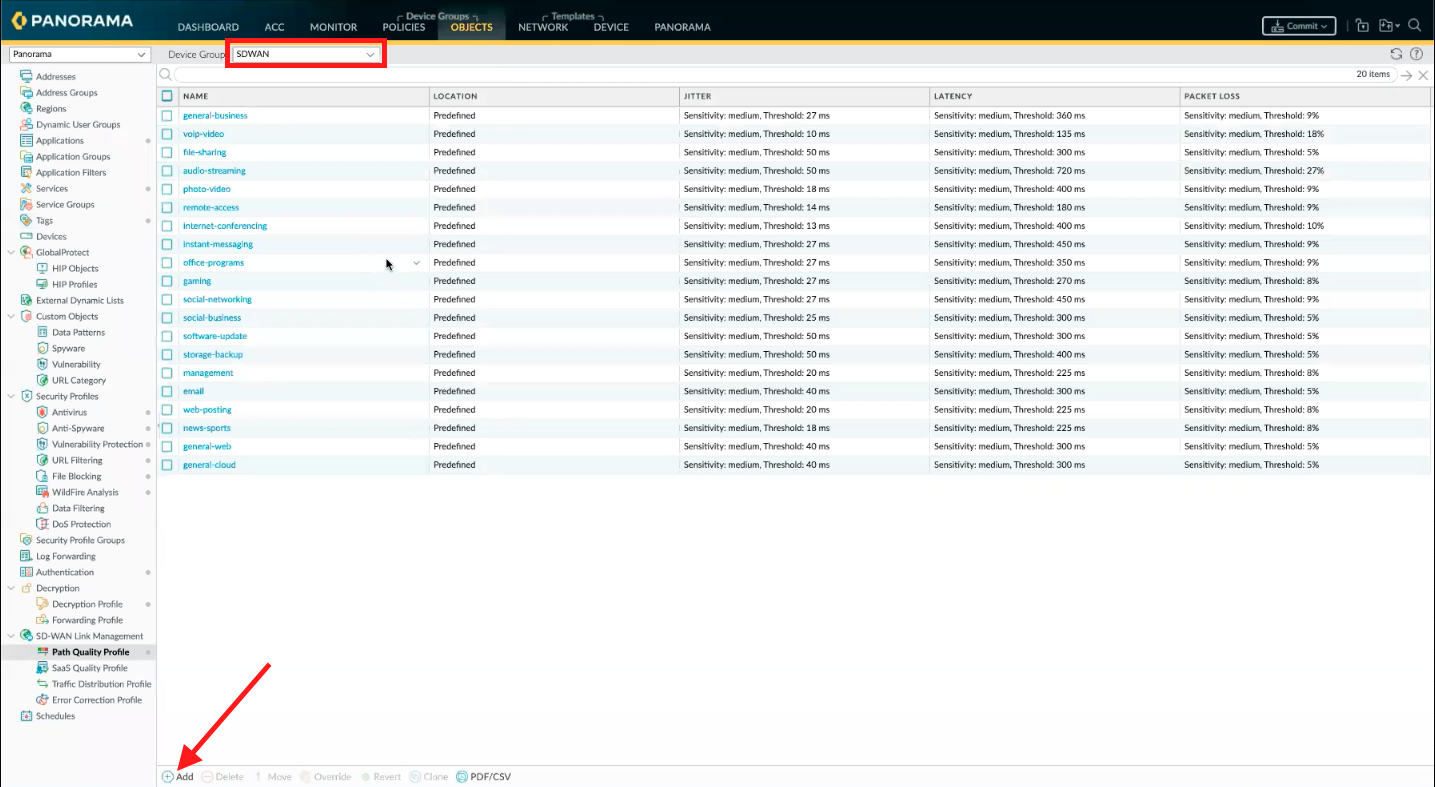Check the box for general-business row
The image size is (1435, 787).
[167, 115]
